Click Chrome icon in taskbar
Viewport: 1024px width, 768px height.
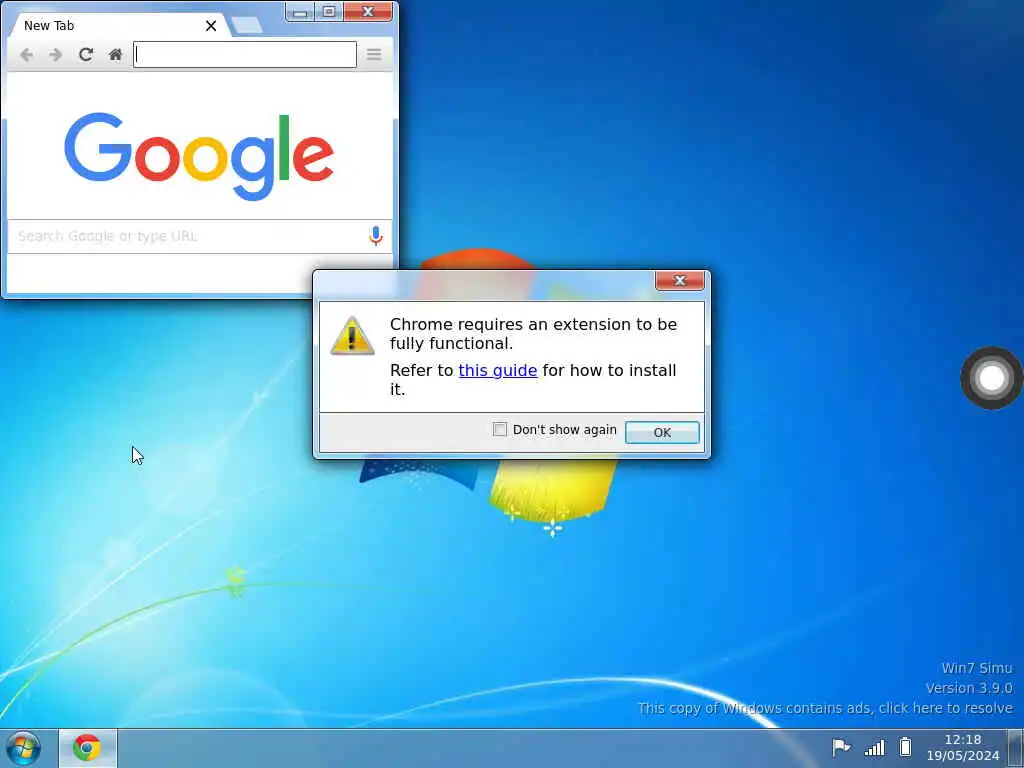(88, 748)
